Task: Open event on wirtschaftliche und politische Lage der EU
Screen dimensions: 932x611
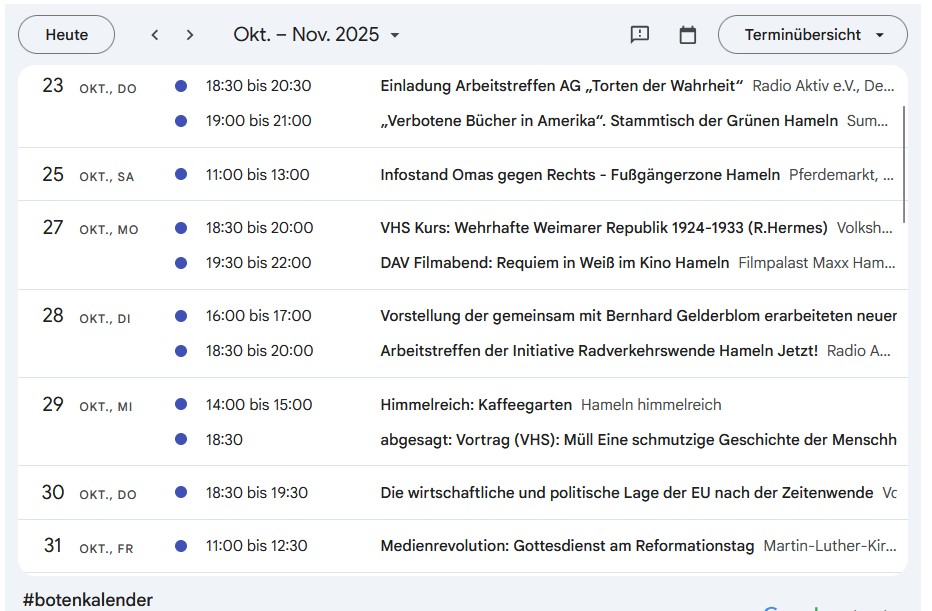Action: (626, 493)
